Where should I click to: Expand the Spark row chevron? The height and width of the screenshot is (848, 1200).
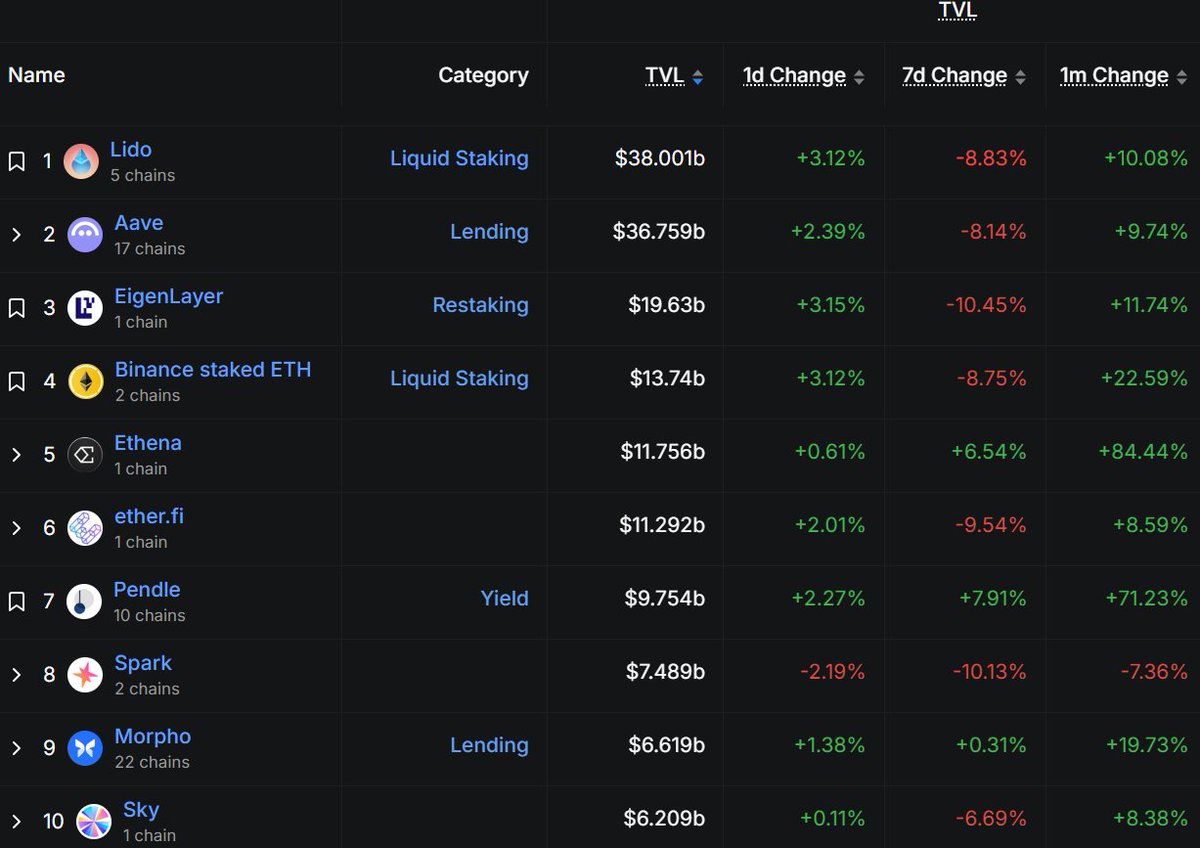click(x=16, y=675)
